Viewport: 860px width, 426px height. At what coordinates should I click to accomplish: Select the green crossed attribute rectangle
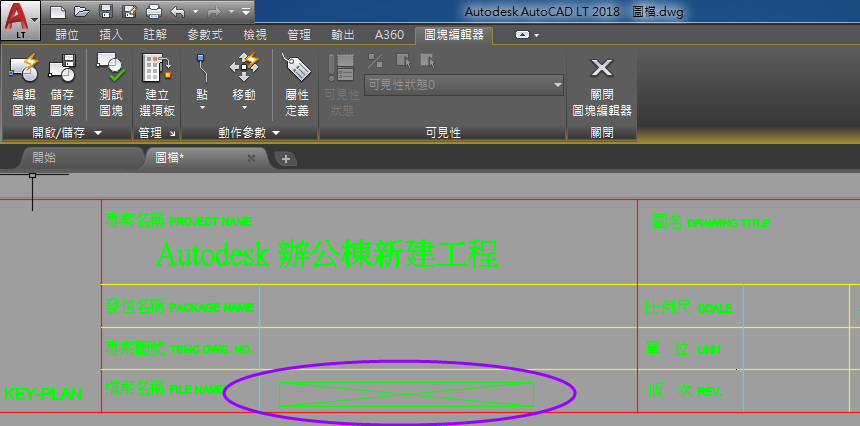click(406, 394)
